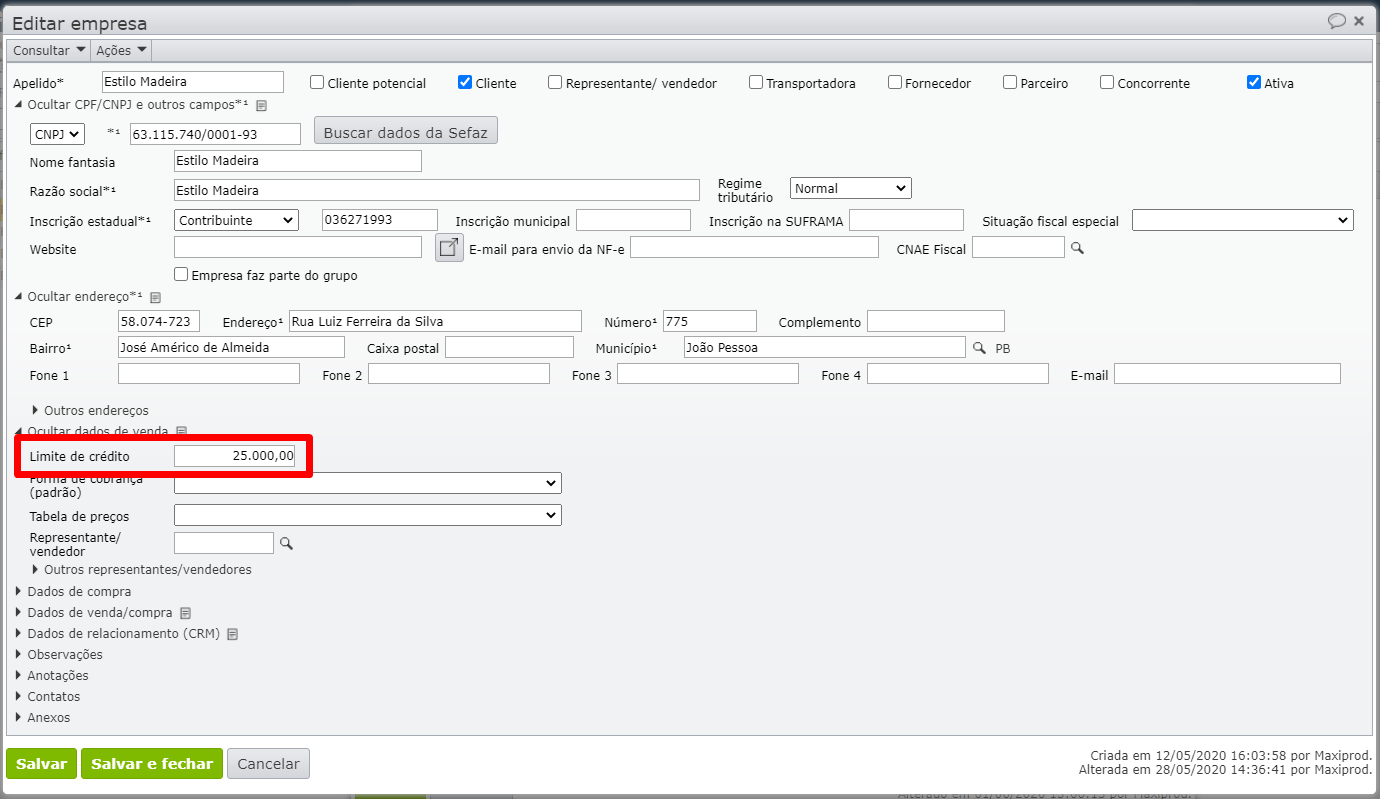Screen dimensions: 1380x799
Task: Click note icon beside Ocultar CPF/CNPJ section
Action: [x=261, y=105]
